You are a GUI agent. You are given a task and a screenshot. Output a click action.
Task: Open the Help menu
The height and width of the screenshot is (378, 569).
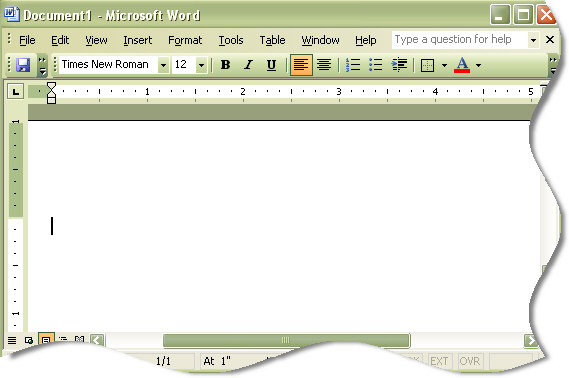tap(365, 40)
